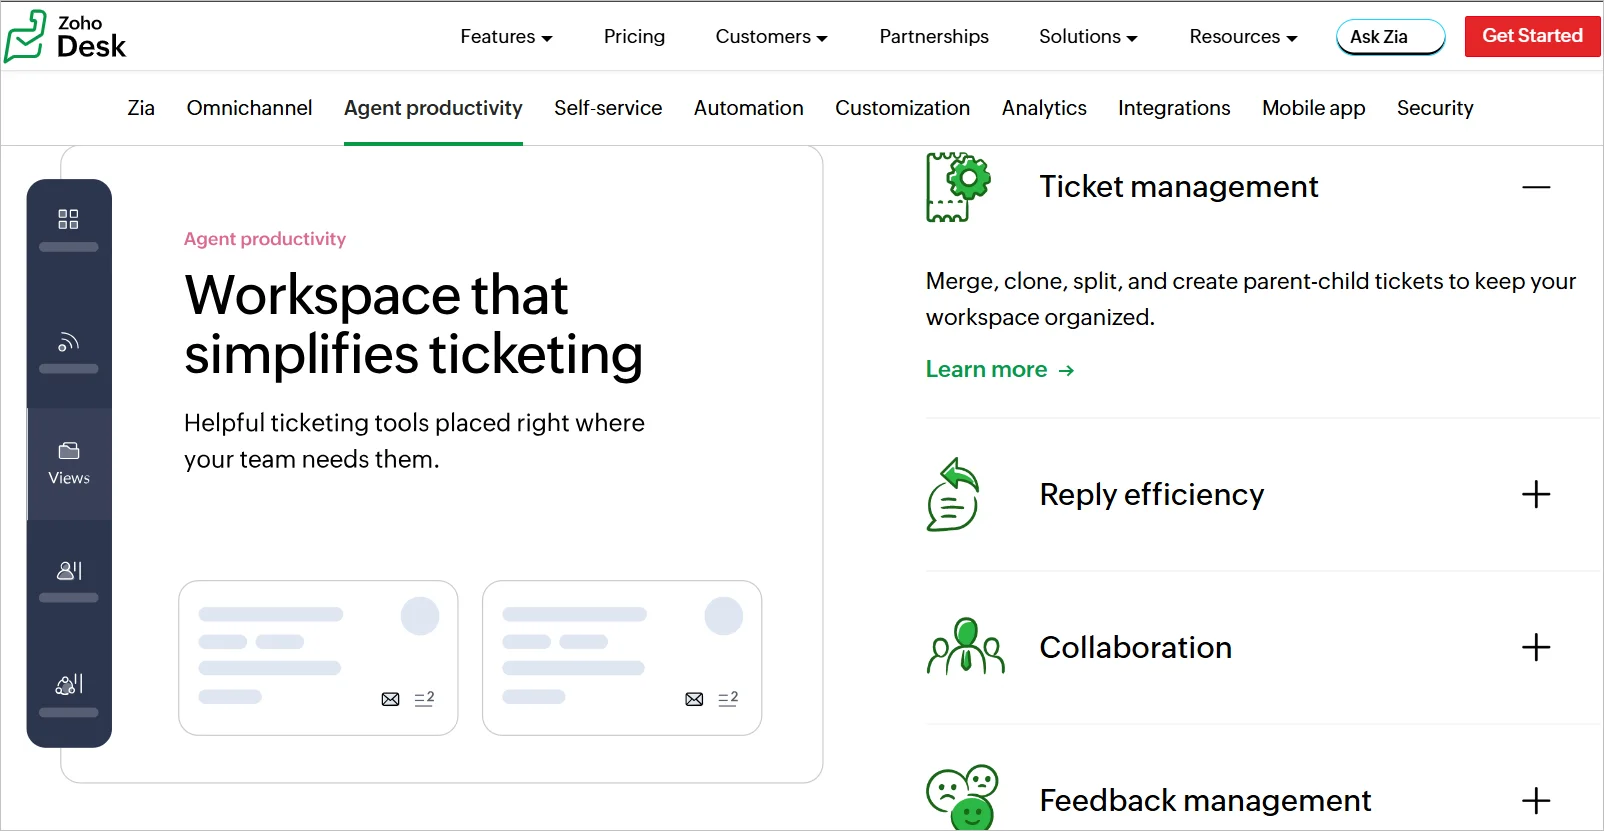Click the red Get Started button
1604x831 pixels.
tap(1532, 36)
